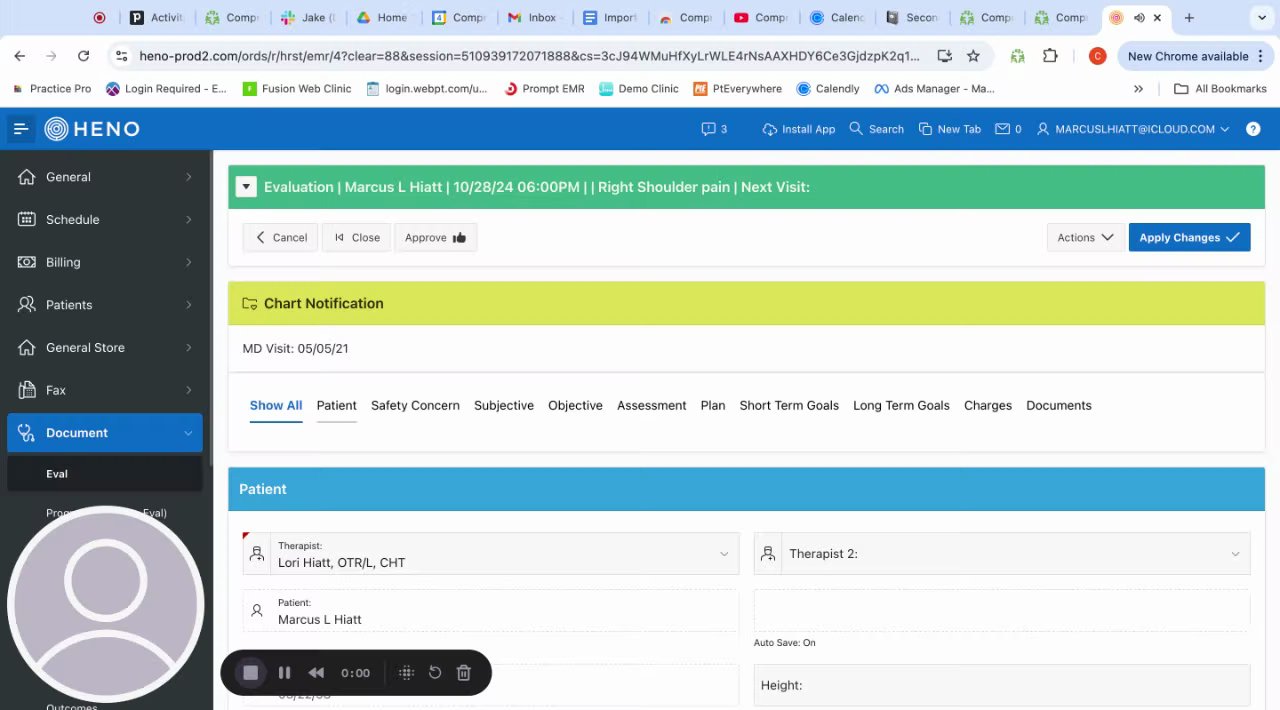This screenshot has width=1280, height=710.
Task: Expand the Patients sidebar menu
Action: (105, 305)
